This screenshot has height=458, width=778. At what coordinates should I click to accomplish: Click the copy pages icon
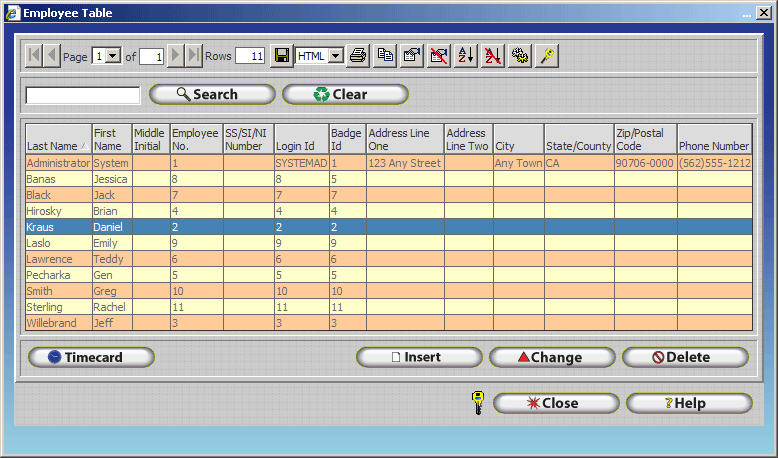(385, 56)
